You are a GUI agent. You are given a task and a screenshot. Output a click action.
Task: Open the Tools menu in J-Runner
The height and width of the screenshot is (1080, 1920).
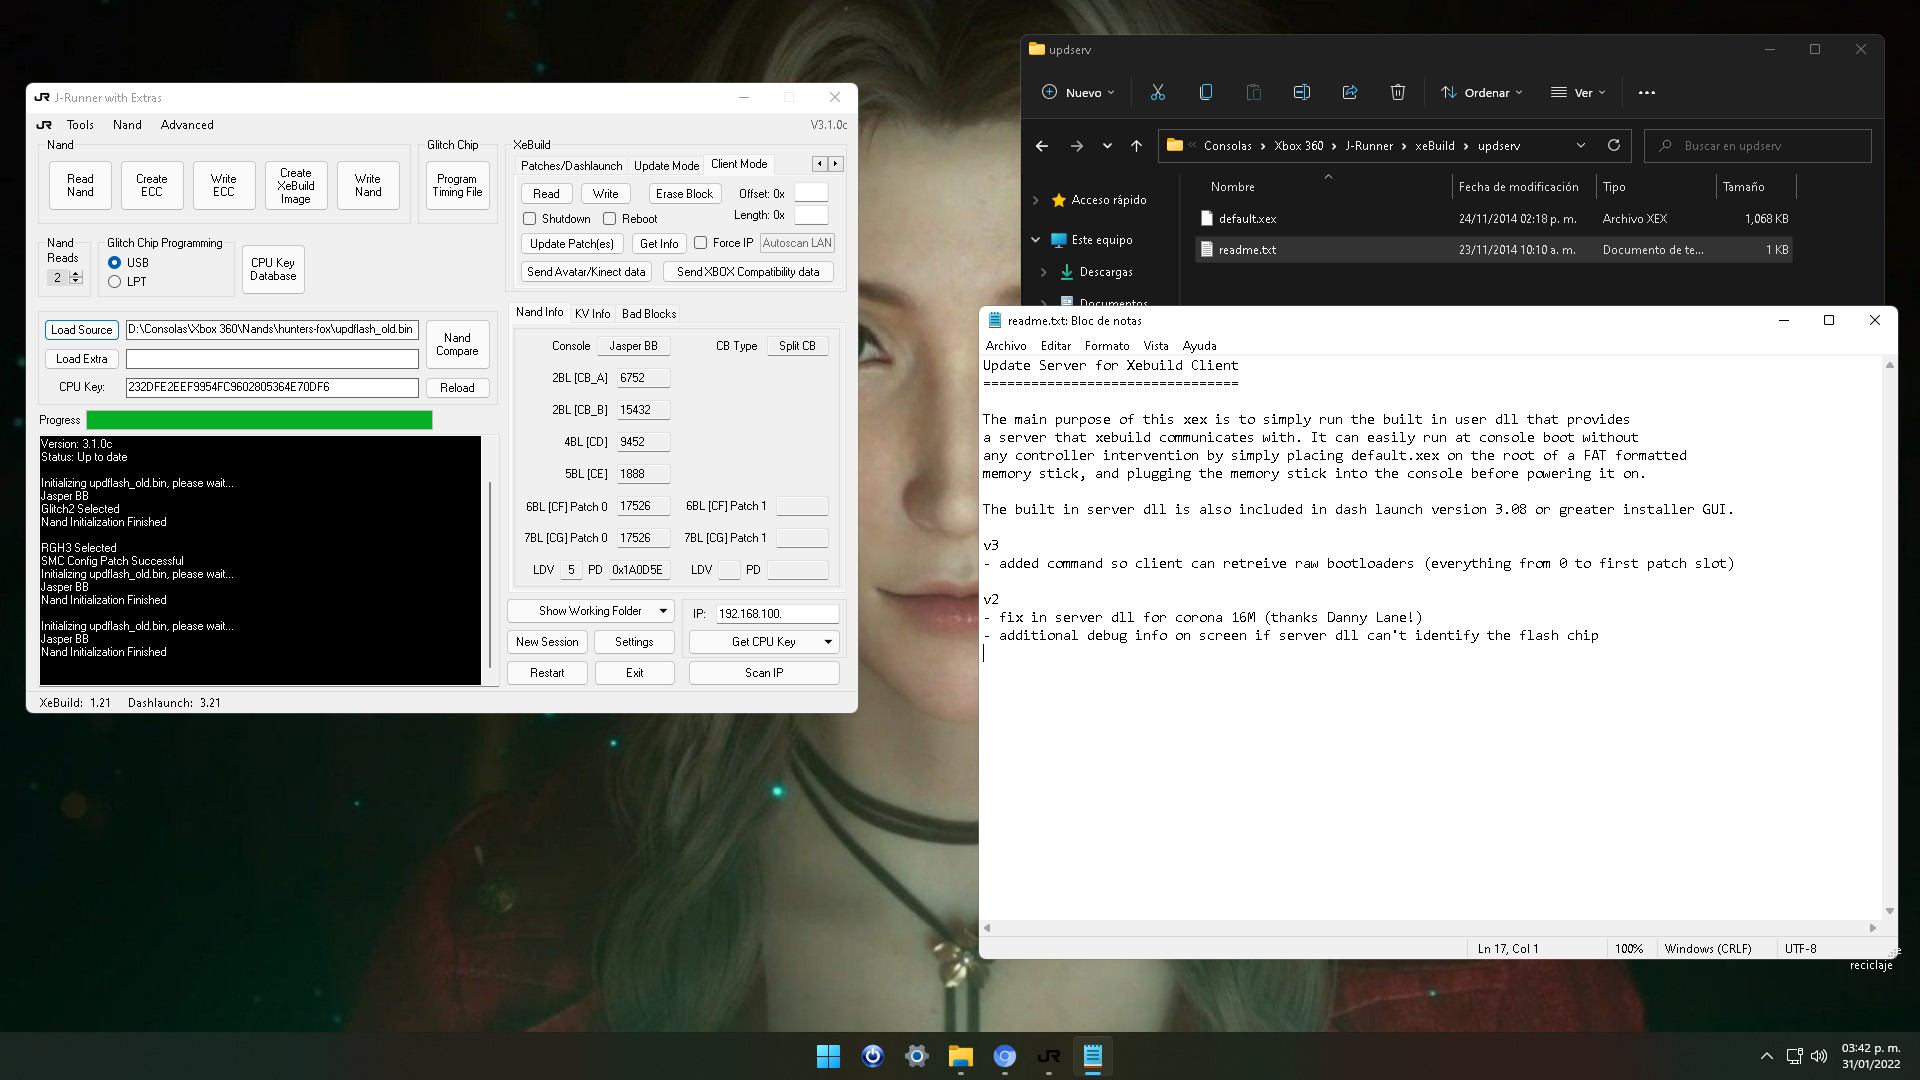click(80, 125)
